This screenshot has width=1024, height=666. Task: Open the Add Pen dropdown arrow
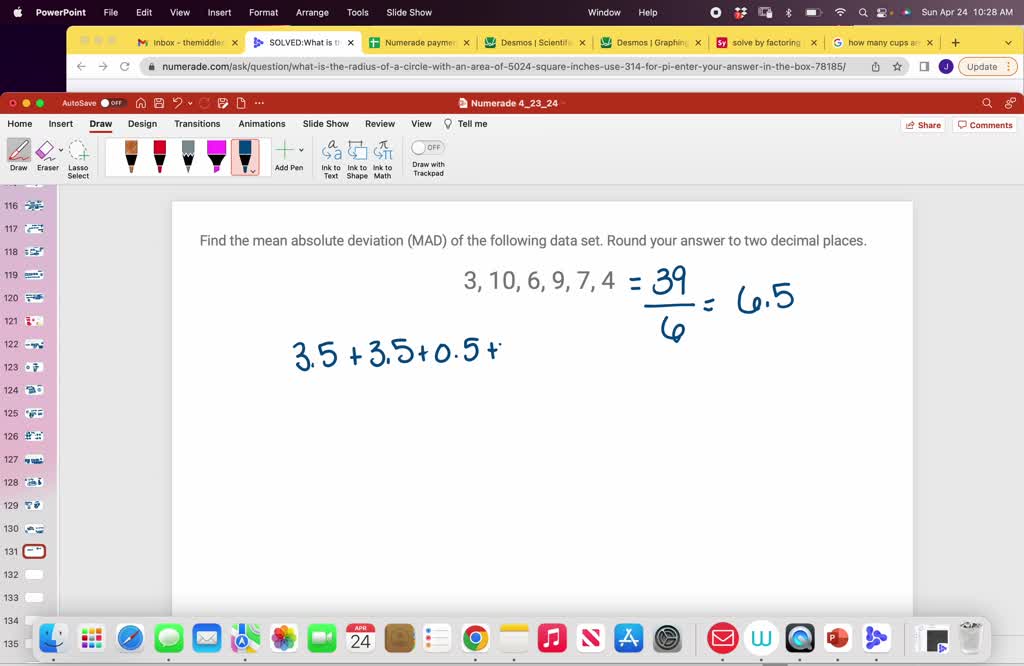coord(301,150)
